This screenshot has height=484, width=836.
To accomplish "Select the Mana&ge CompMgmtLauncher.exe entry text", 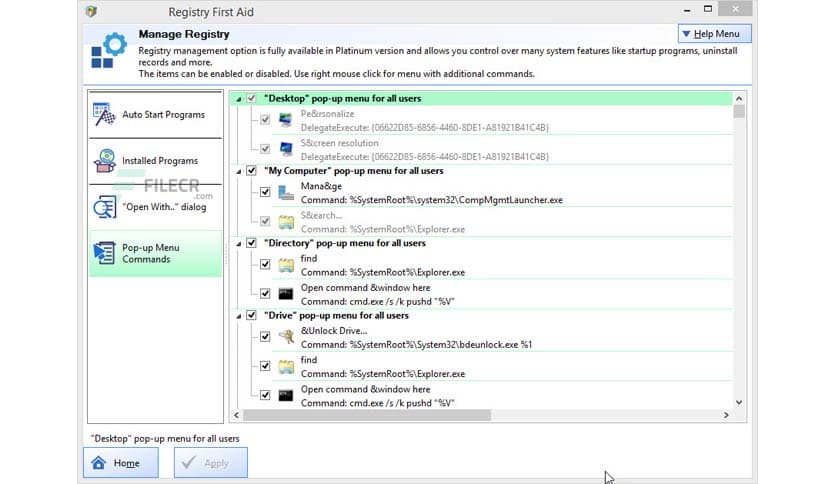I will point(431,193).
